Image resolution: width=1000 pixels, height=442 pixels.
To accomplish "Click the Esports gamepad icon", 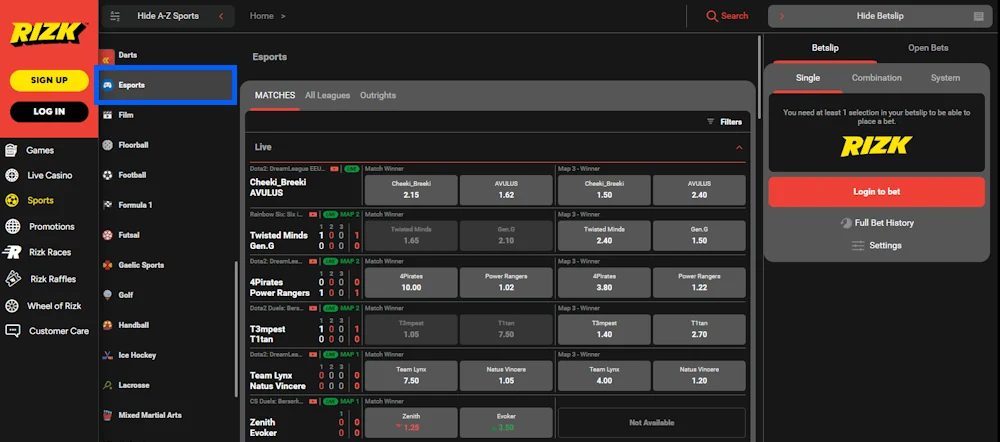I will (108, 85).
